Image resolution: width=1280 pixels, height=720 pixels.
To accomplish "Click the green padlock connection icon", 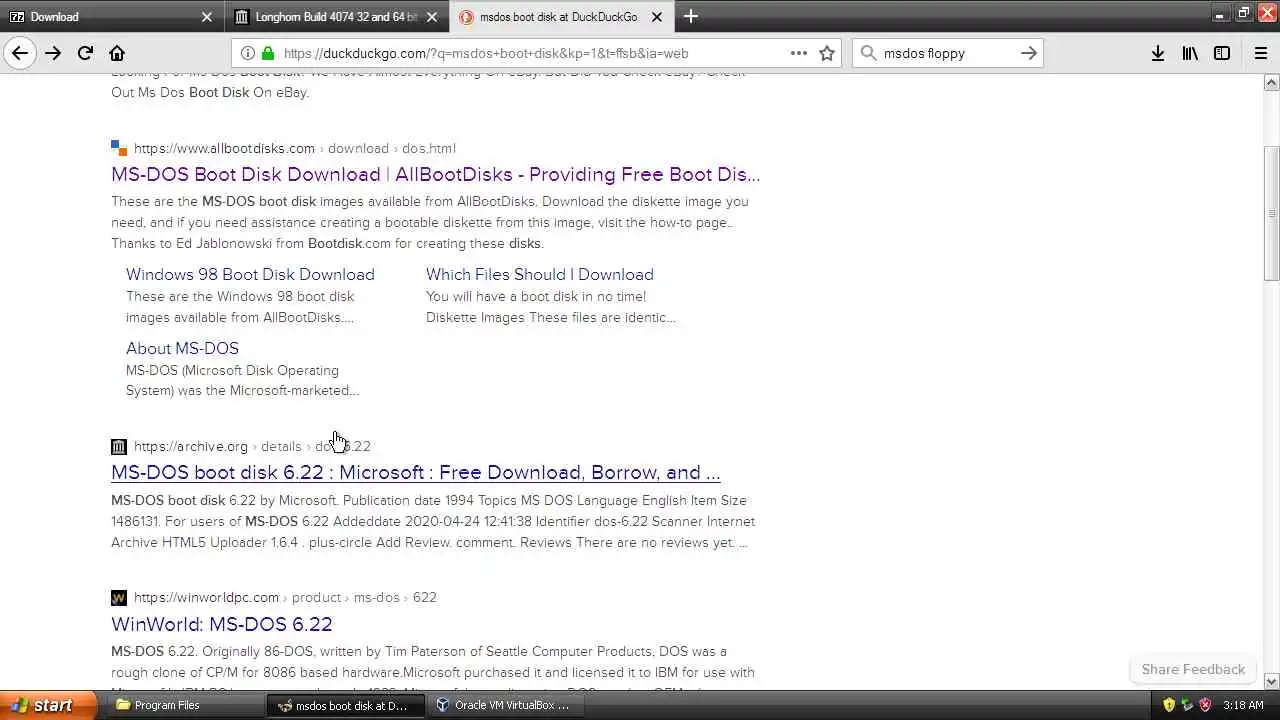I will [x=268, y=53].
